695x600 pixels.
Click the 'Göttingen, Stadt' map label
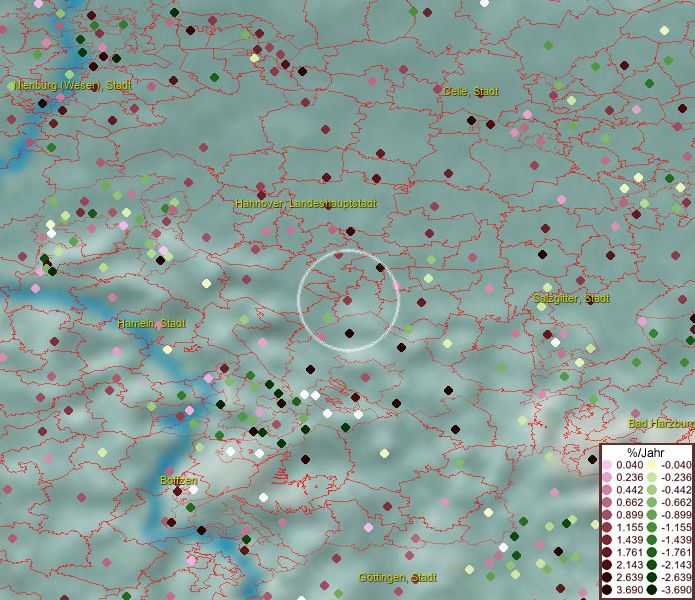398,577
